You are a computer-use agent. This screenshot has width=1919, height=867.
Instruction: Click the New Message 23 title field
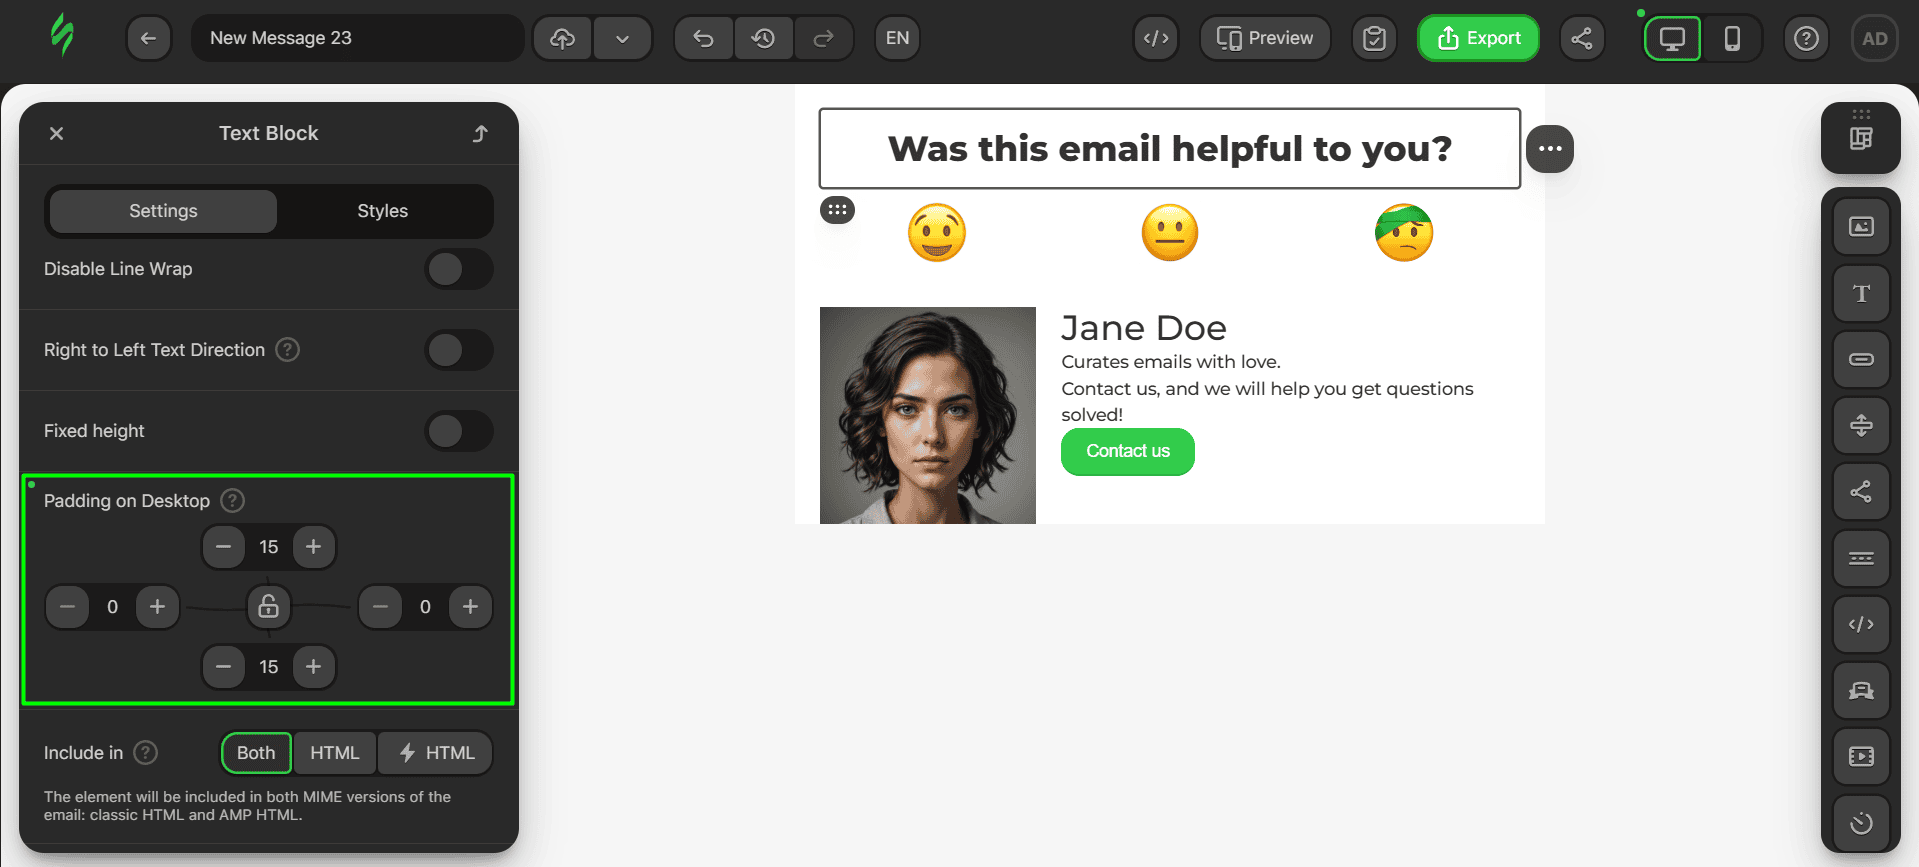[357, 39]
